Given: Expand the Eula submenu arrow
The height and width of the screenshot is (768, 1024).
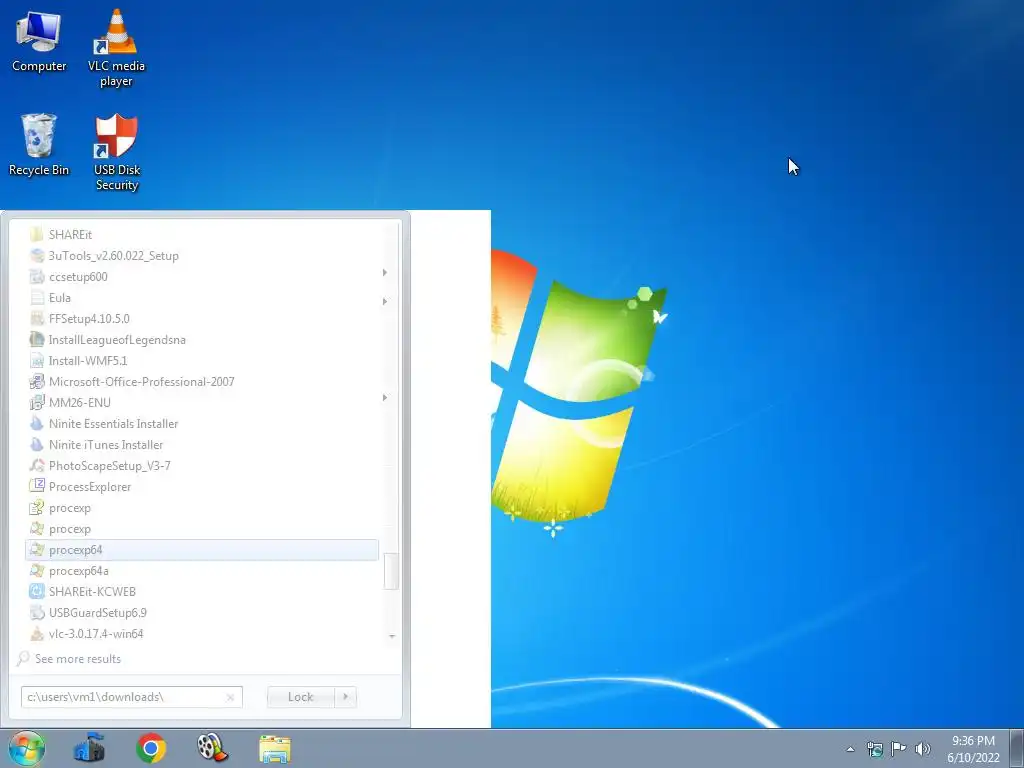Looking at the screenshot, I should pos(385,301).
